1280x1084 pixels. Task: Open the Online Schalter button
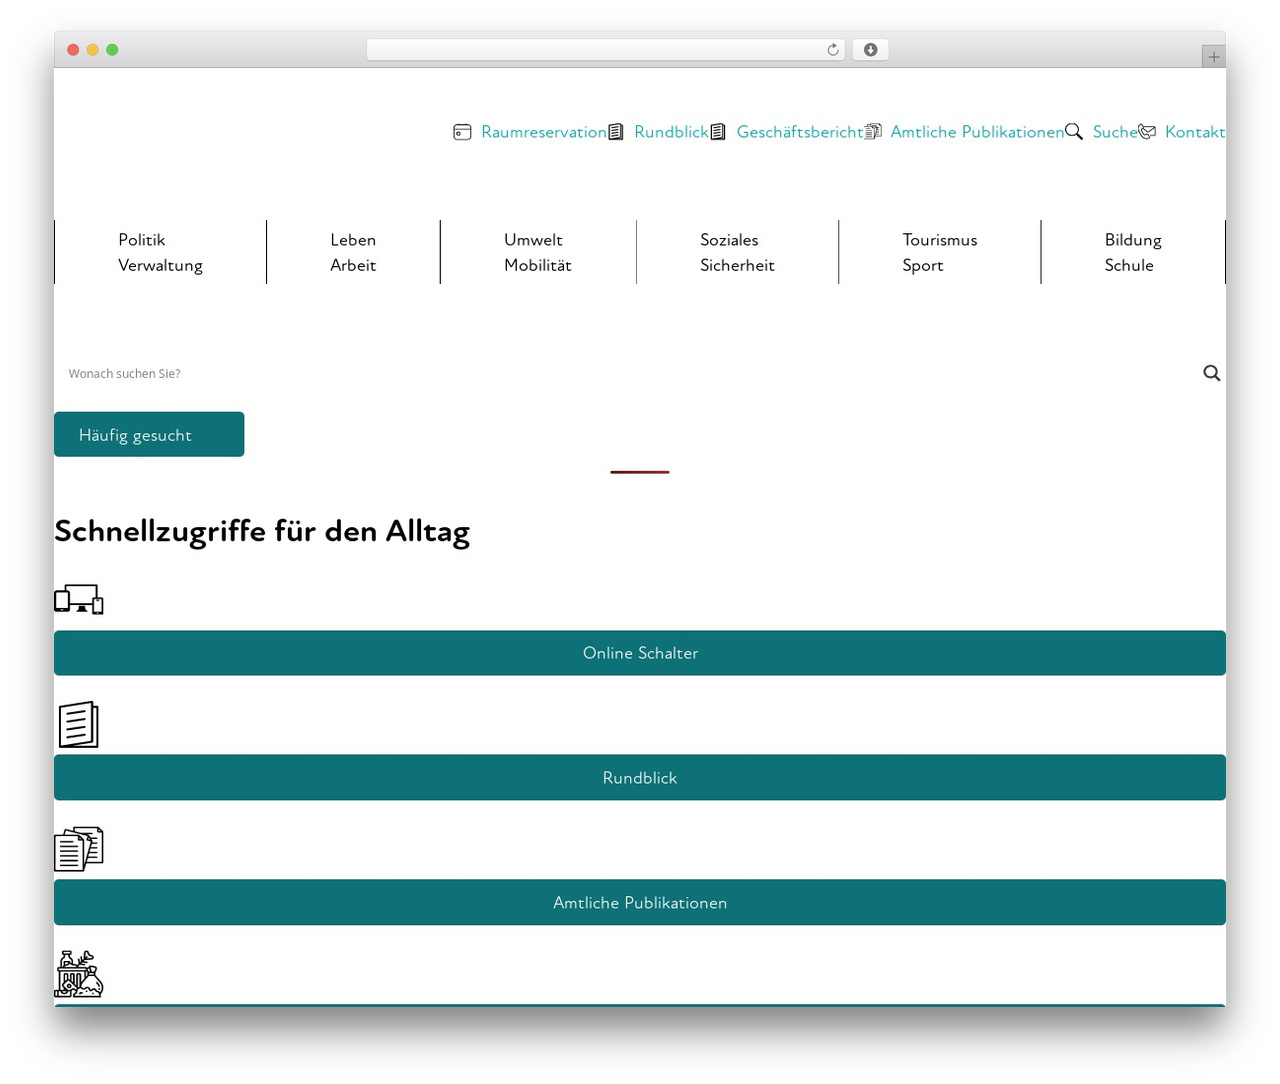[x=640, y=653]
